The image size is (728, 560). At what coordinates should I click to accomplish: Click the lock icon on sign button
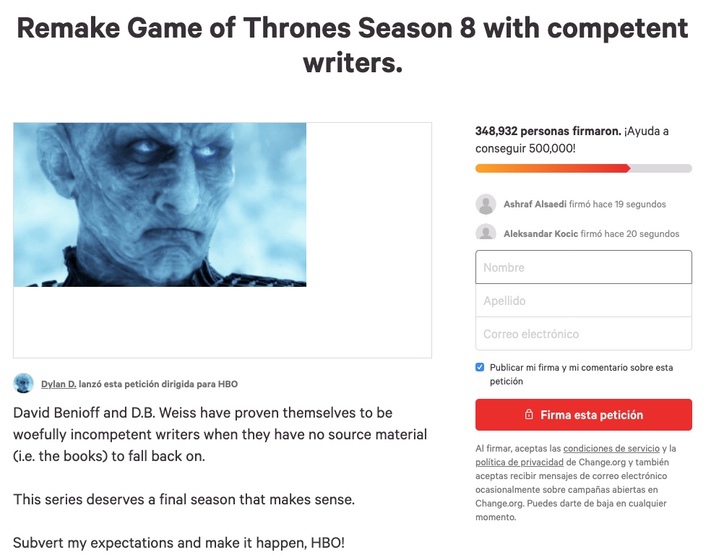[529, 414]
